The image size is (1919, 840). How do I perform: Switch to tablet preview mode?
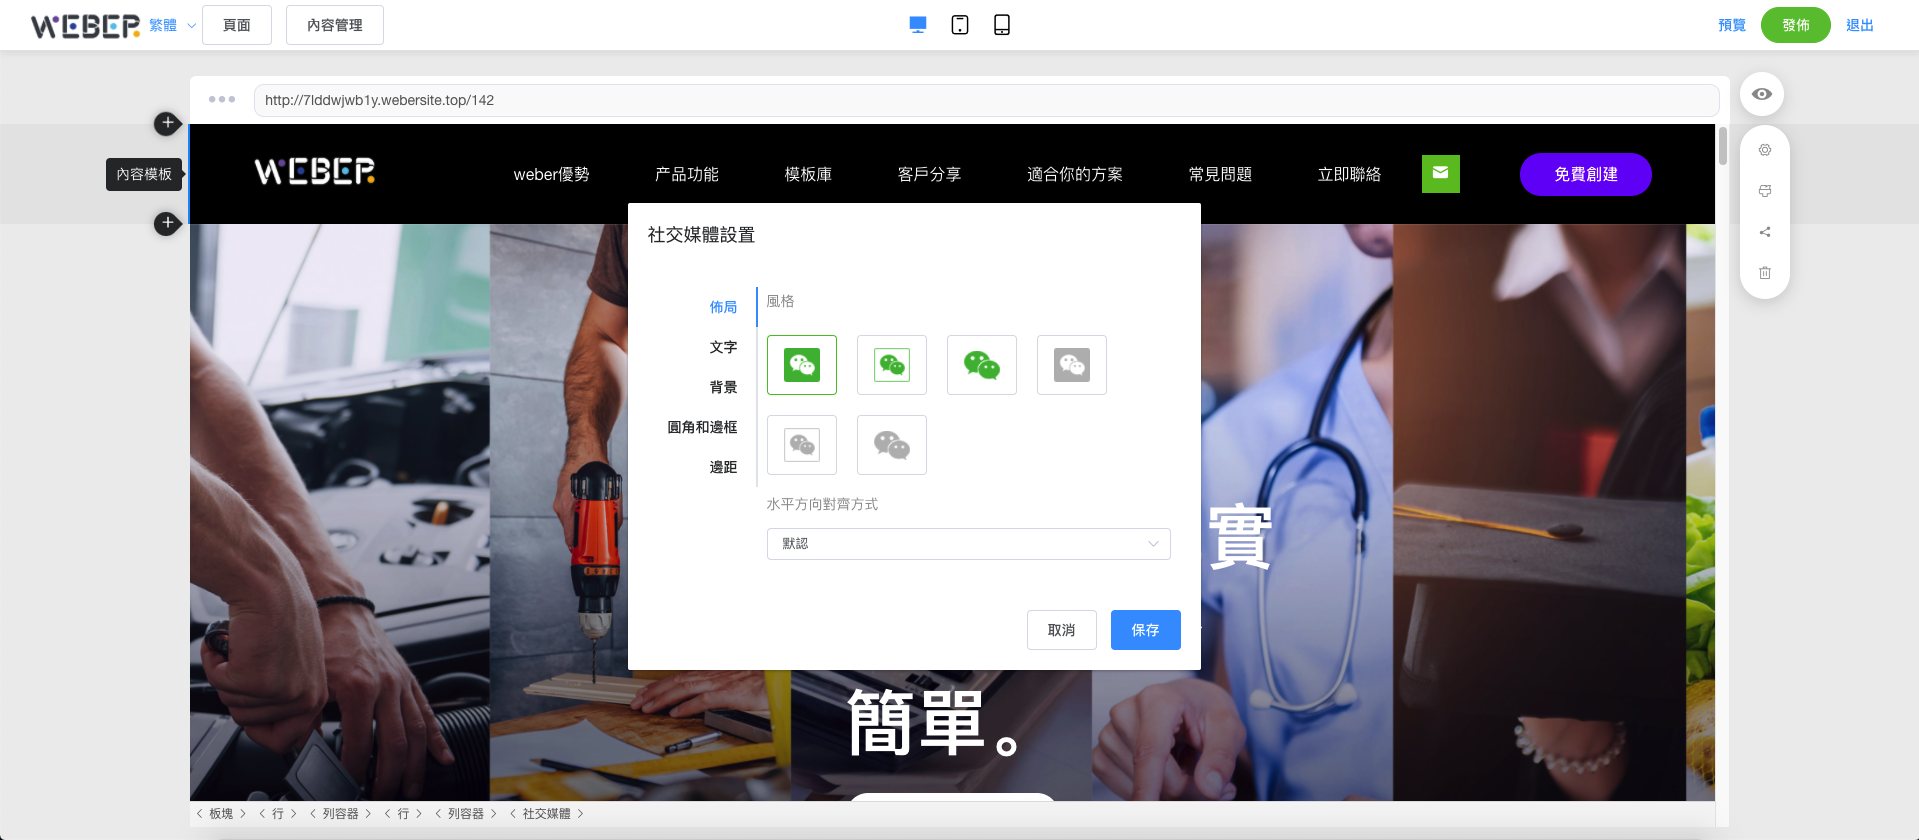[x=960, y=25]
